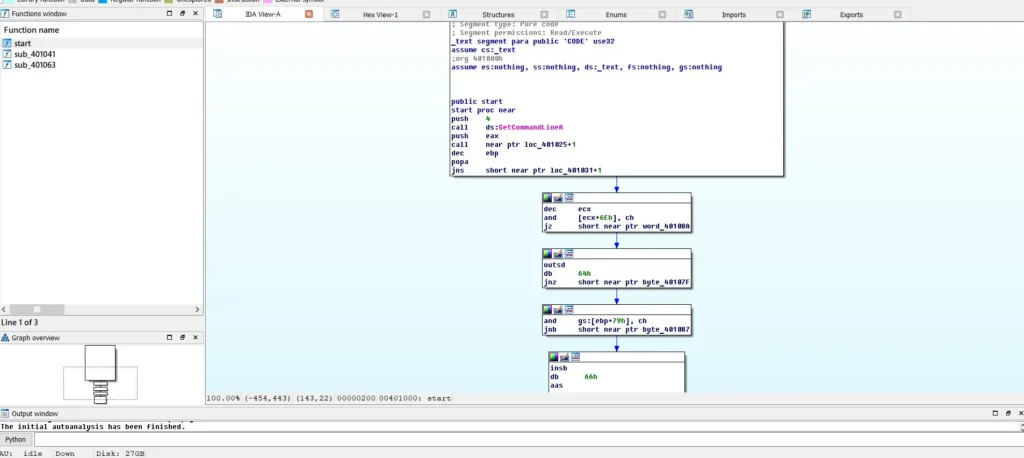1024x458 pixels.
Task: Click the Graph overview function thumbnail
Action: [100, 375]
